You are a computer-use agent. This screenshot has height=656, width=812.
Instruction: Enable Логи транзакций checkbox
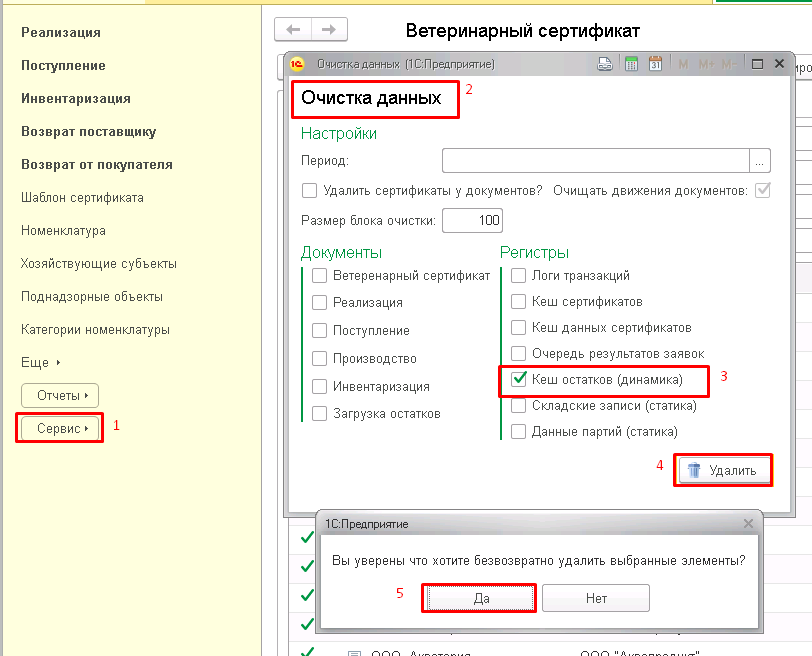point(518,275)
